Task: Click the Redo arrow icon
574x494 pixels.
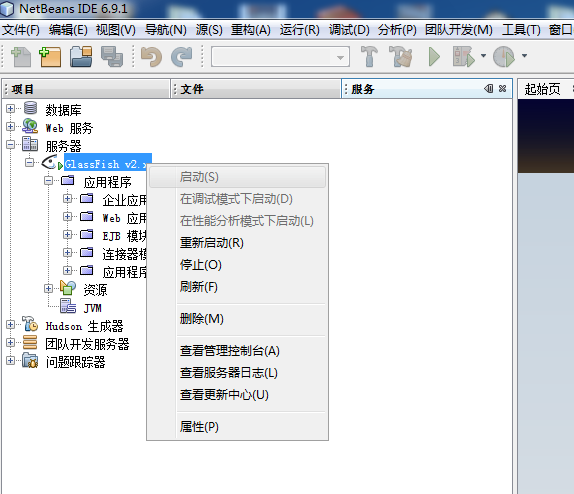Action: pyautogui.click(x=182, y=57)
